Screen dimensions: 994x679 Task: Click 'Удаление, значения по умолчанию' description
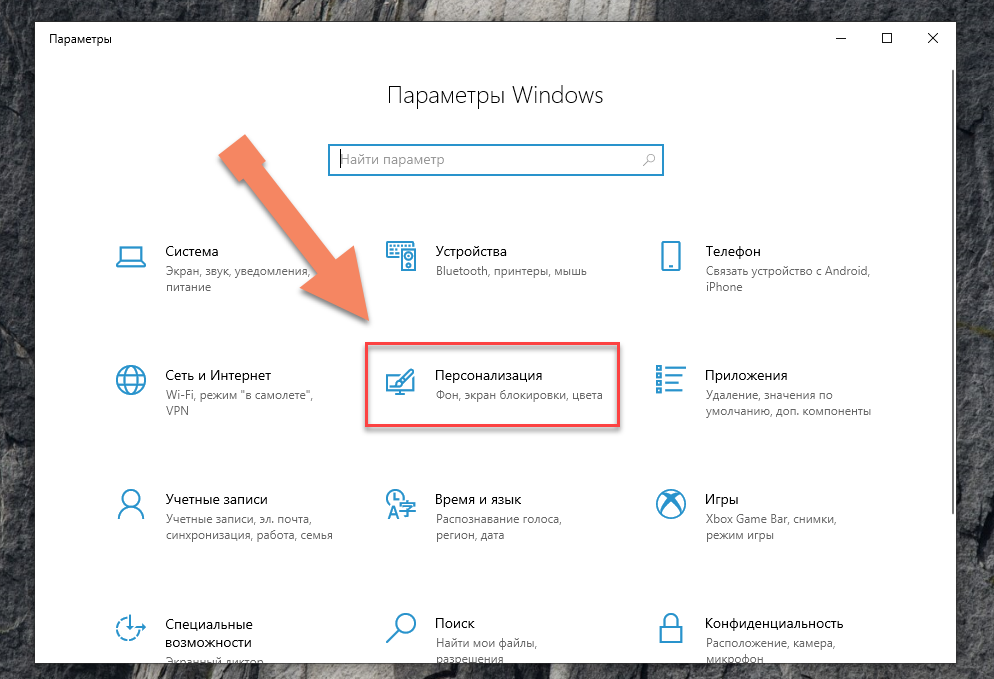[x=788, y=403]
